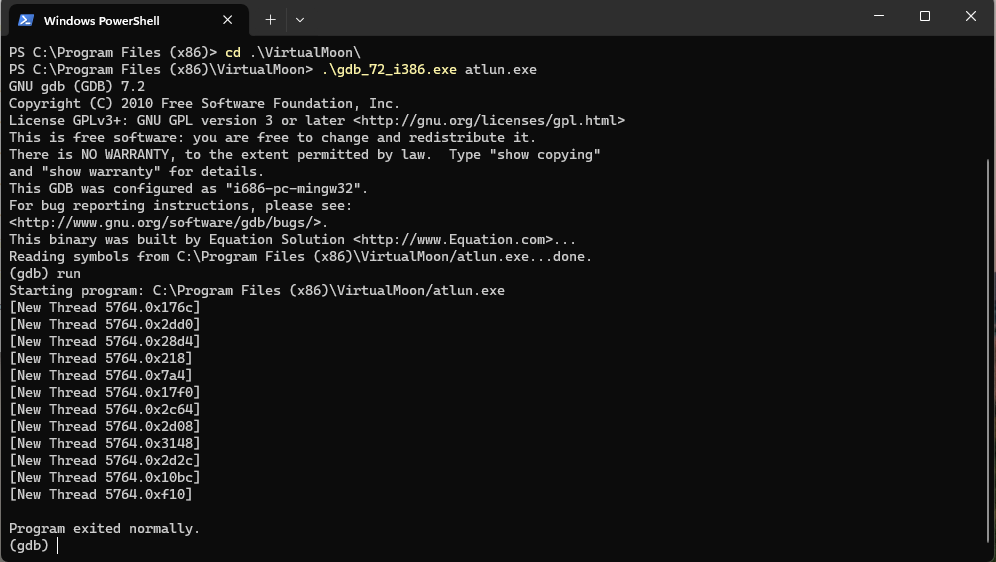Click thread line 5764.0x176c
996x562 pixels.
pyautogui.click(x=105, y=307)
